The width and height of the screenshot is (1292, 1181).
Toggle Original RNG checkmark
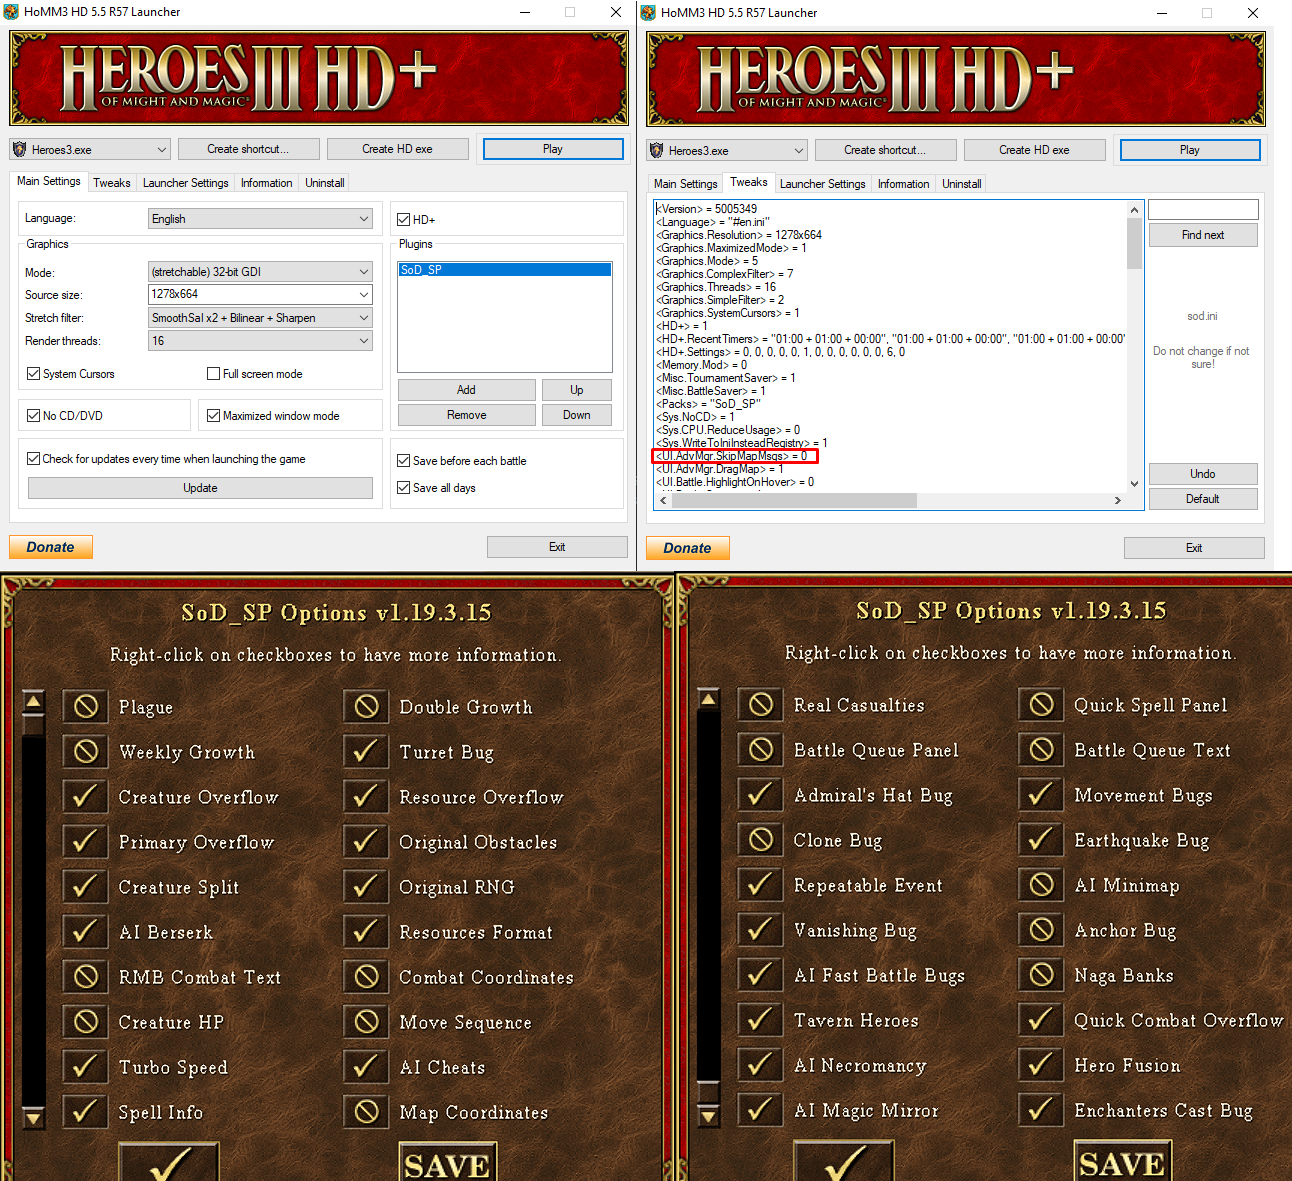[366, 887]
